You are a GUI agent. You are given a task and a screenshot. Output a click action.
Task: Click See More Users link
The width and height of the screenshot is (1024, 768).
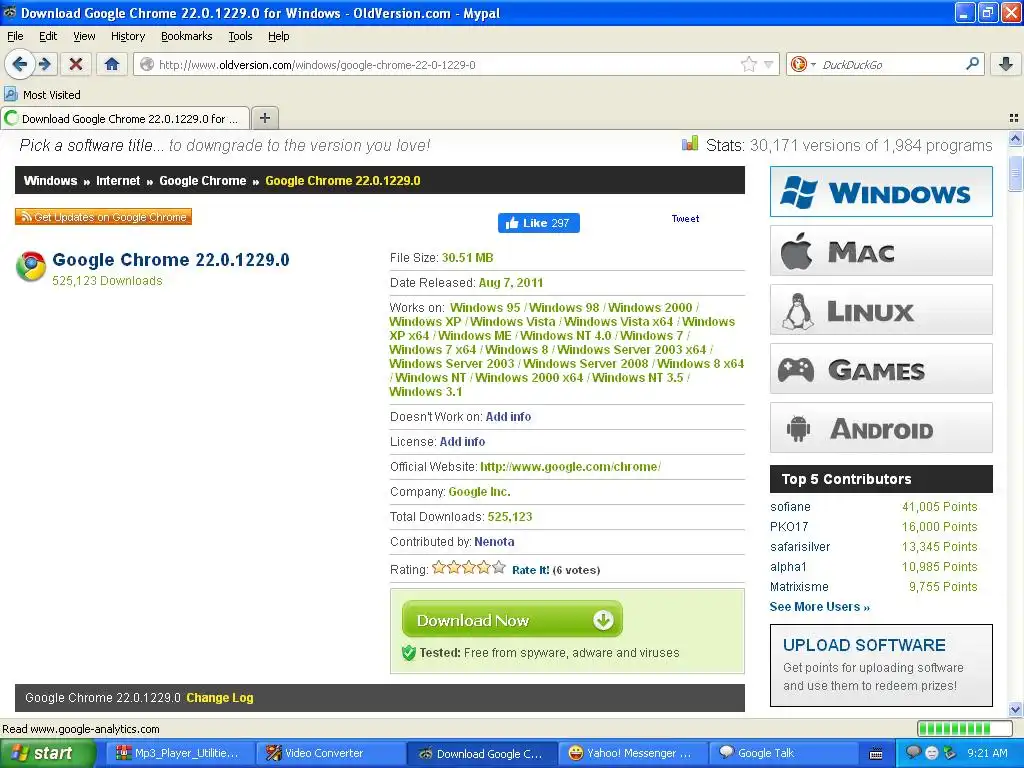coord(820,607)
